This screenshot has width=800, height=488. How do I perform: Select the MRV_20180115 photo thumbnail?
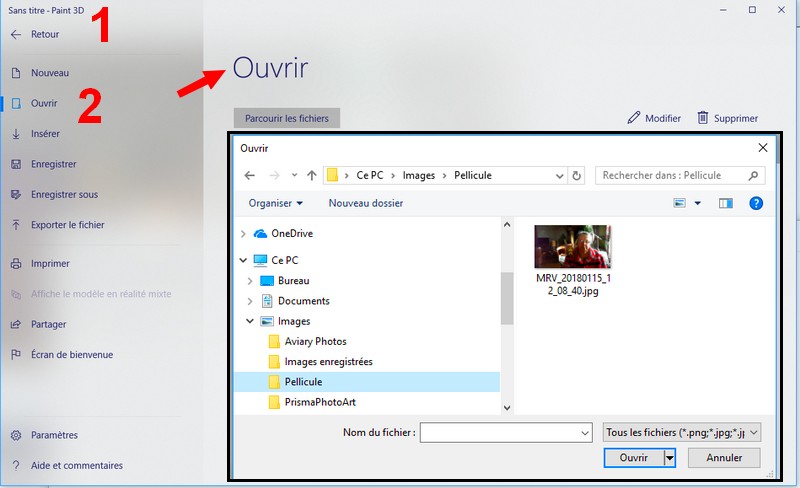tap(572, 247)
